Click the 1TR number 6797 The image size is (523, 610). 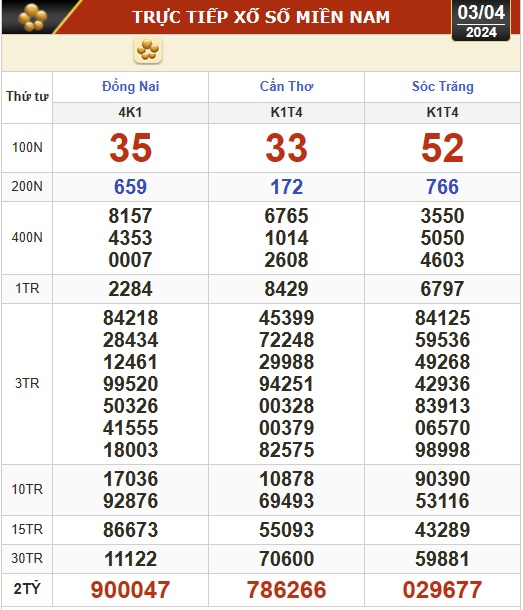[442, 289]
